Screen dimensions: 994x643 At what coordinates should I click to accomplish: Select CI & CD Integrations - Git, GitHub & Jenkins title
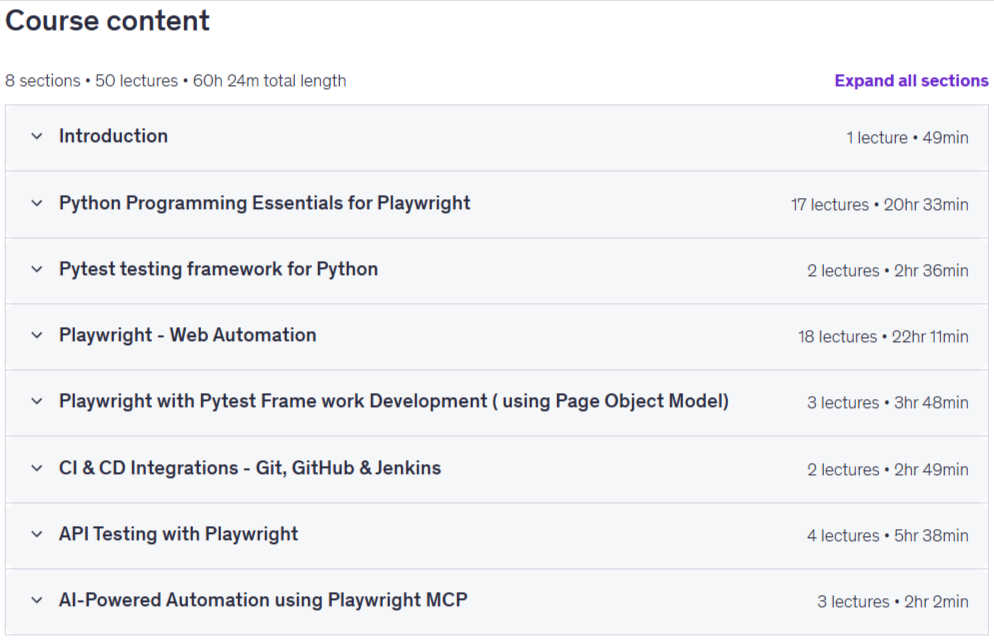pyautogui.click(x=250, y=468)
